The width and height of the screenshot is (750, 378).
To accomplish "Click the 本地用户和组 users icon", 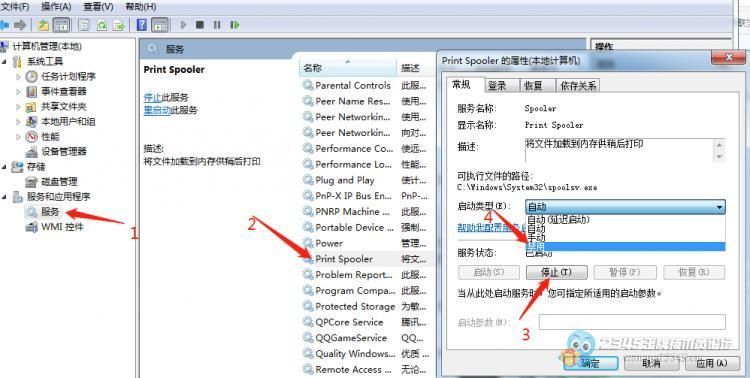I will point(32,122).
